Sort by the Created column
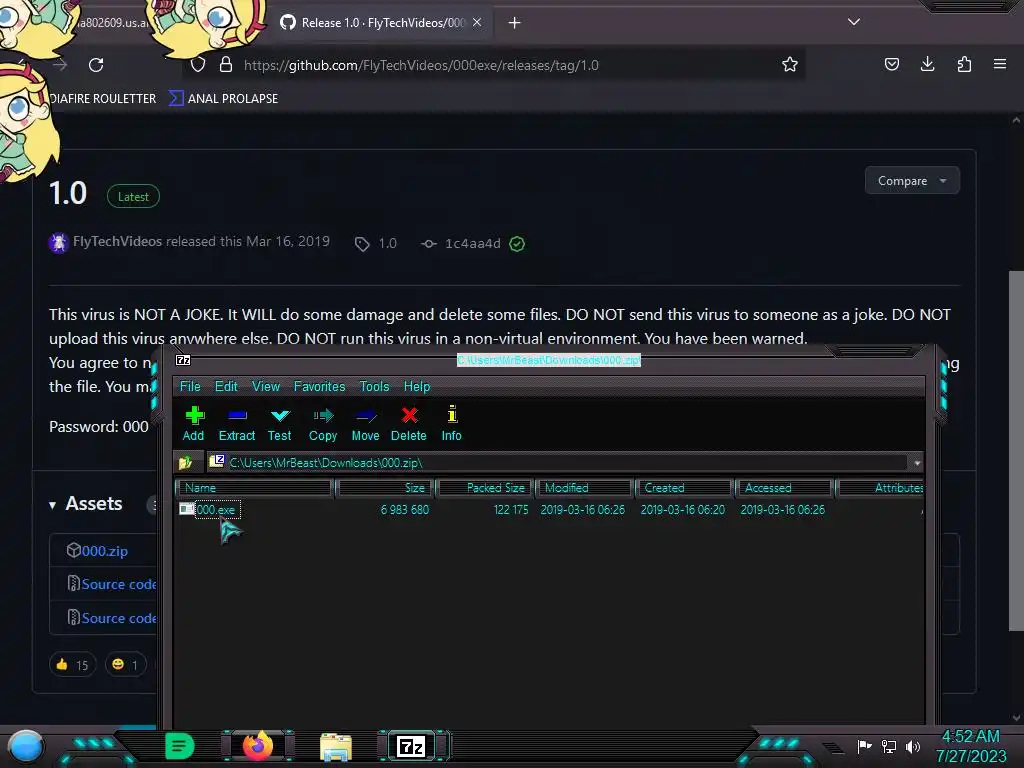 click(x=684, y=488)
